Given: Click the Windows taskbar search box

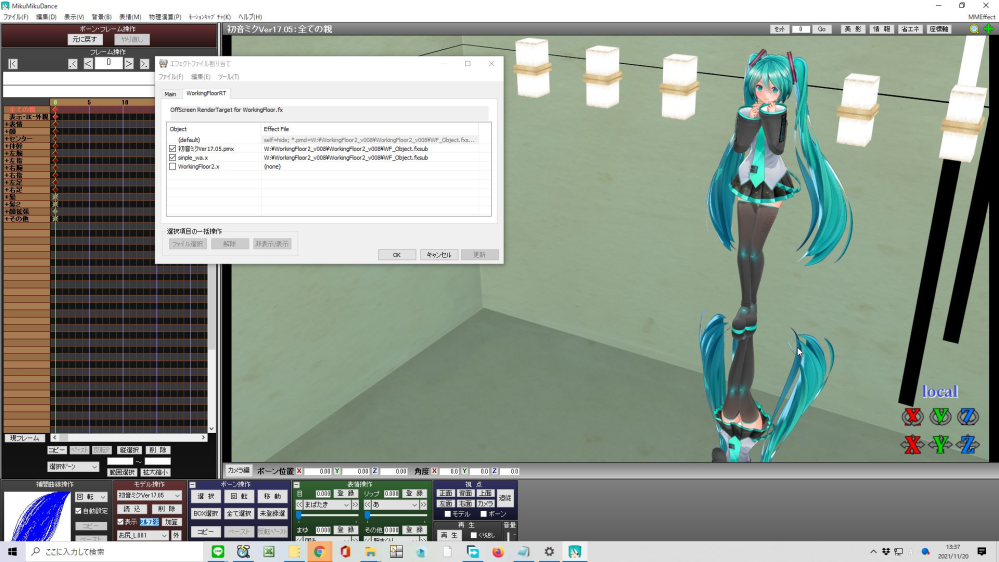Looking at the screenshot, I should pyautogui.click(x=115, y=552).
